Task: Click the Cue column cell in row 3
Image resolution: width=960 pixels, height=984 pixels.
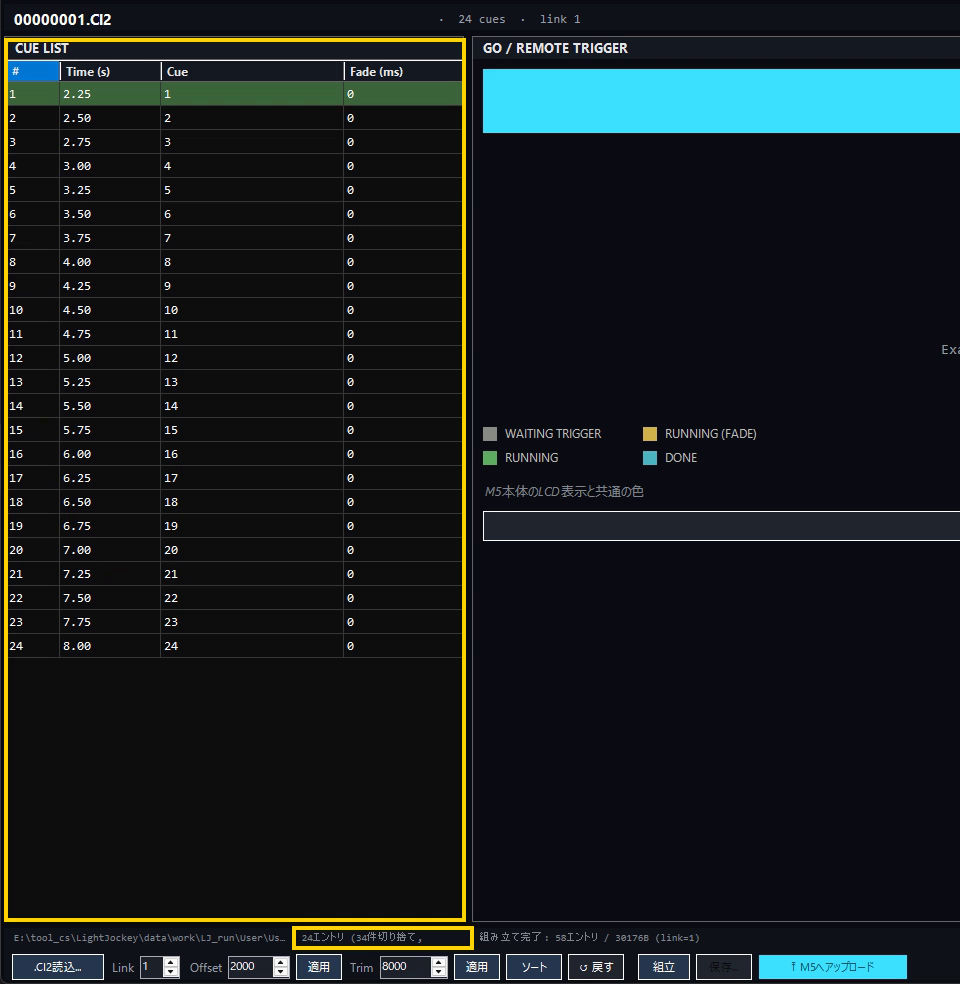Action: pos(252,142)
